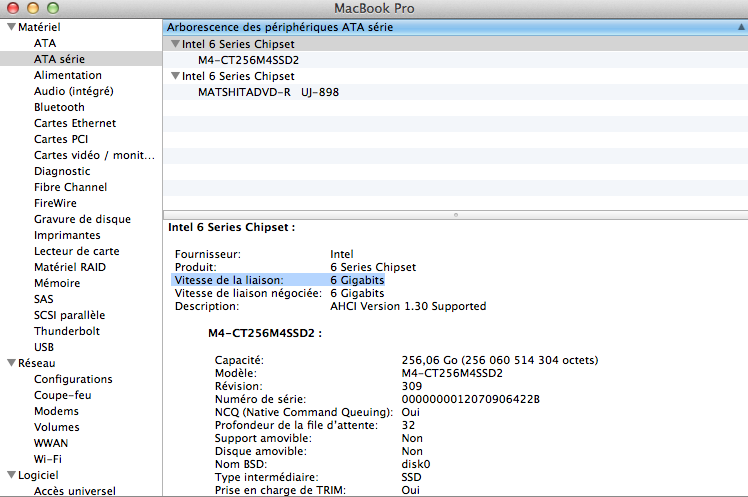
Task: Open Imprimantes in the sidebar
Action: 67,235
